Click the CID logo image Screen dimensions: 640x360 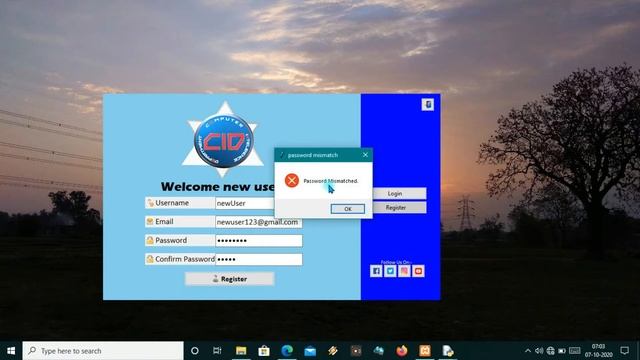point(223,140)
